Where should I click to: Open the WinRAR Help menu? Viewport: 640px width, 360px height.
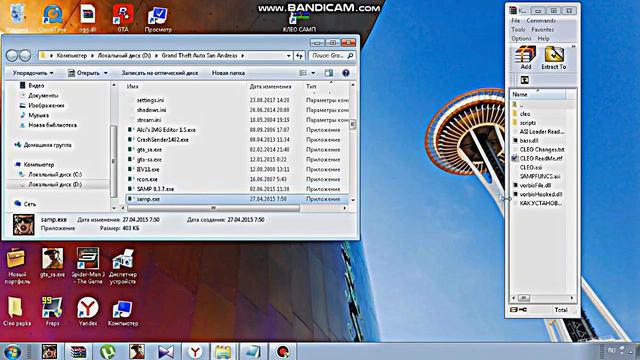543,38
